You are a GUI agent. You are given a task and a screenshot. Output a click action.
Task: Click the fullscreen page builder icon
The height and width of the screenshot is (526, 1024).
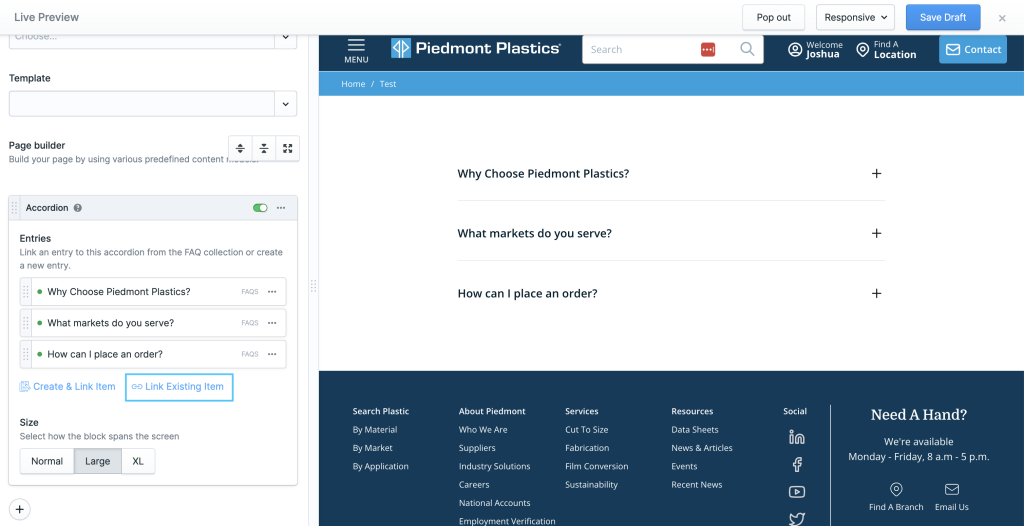click(x=287, y=149)
